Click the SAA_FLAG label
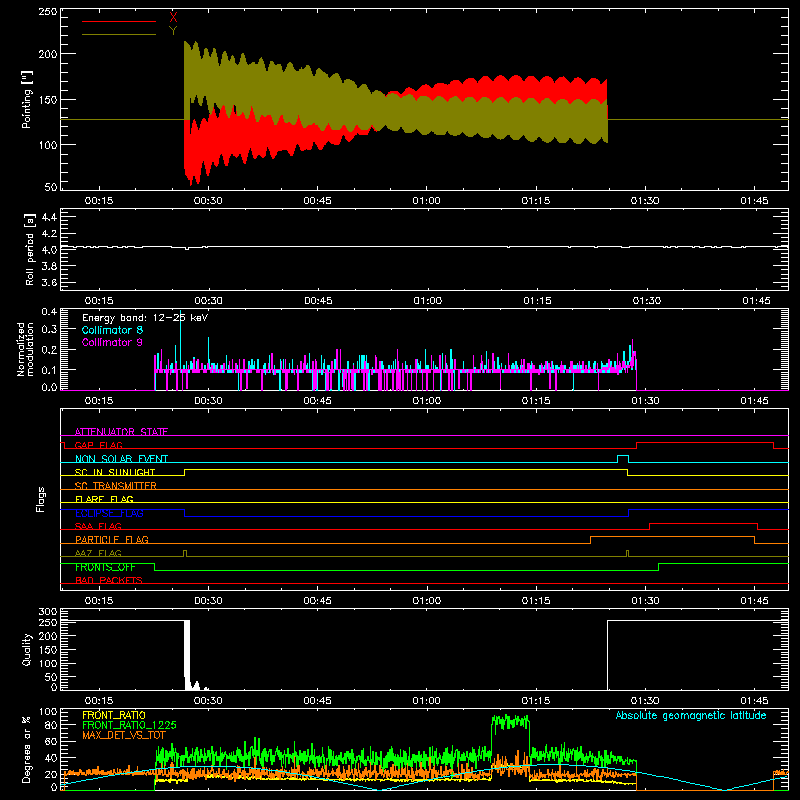The height and width of the screenshot is (800, 800). tap(98, 526)
